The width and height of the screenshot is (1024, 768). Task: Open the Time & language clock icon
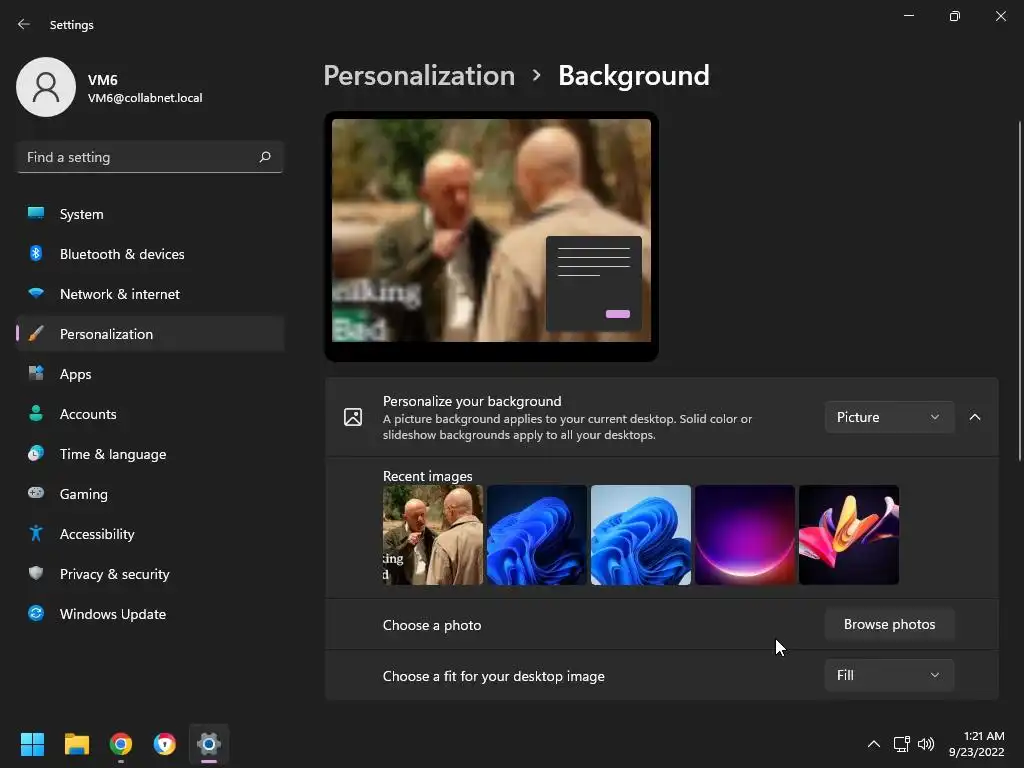tap(36, 453)
